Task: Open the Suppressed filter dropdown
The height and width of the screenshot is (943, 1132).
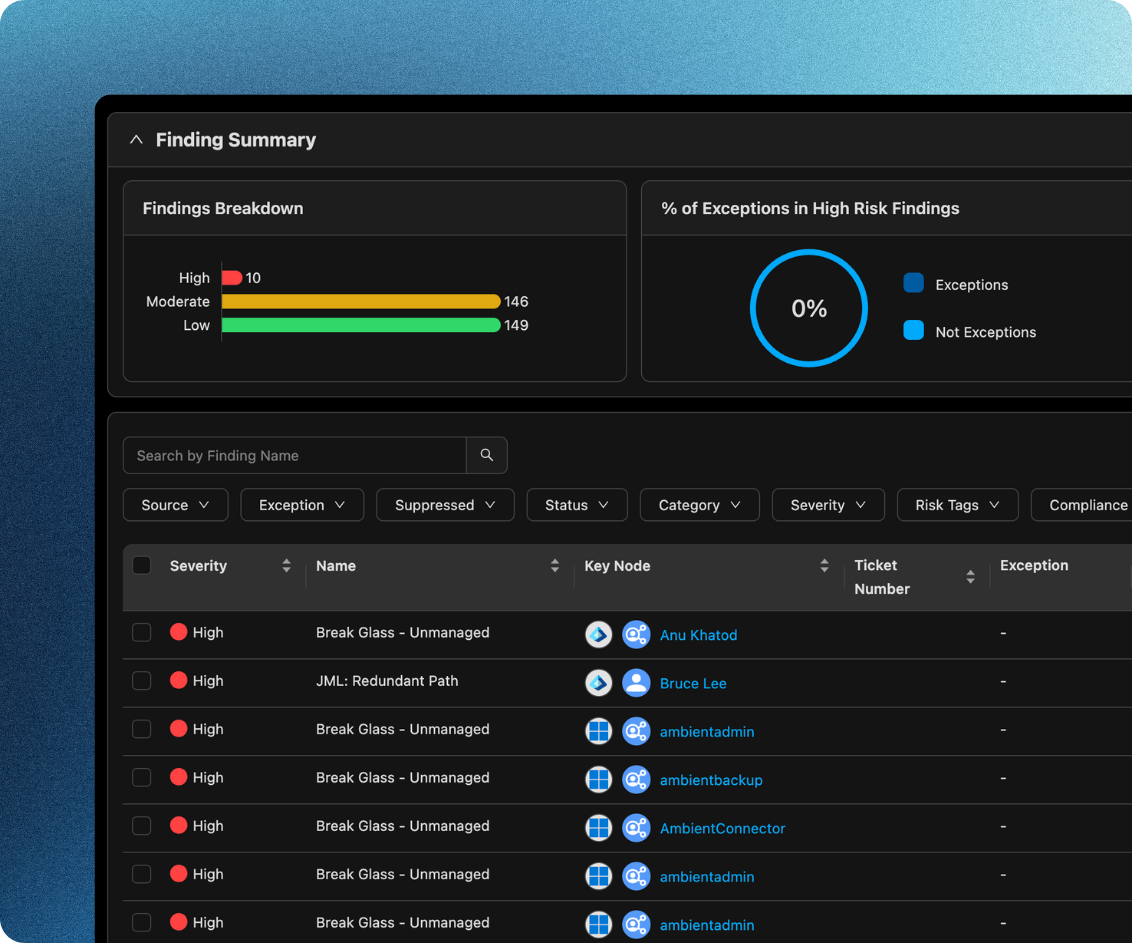Action: [445, 505]
